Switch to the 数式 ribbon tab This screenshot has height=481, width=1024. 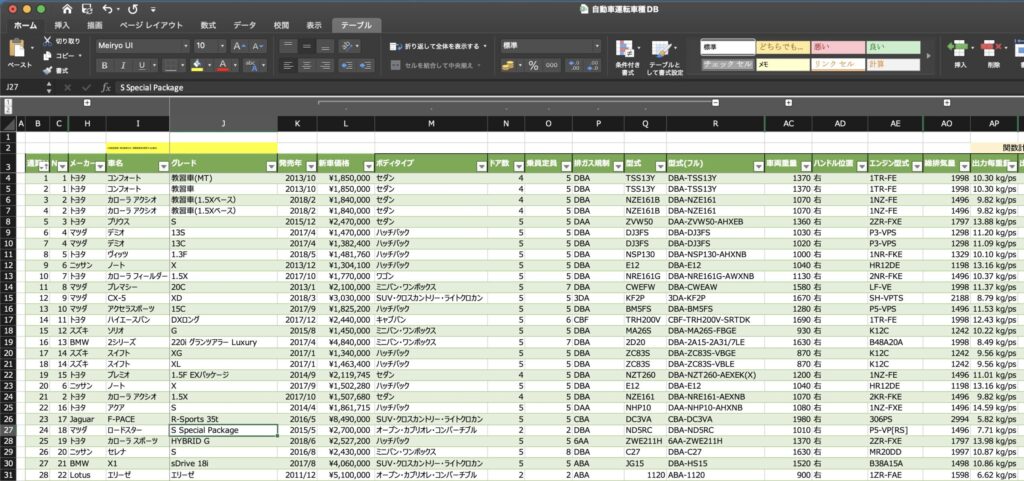[x=208, y=25]
